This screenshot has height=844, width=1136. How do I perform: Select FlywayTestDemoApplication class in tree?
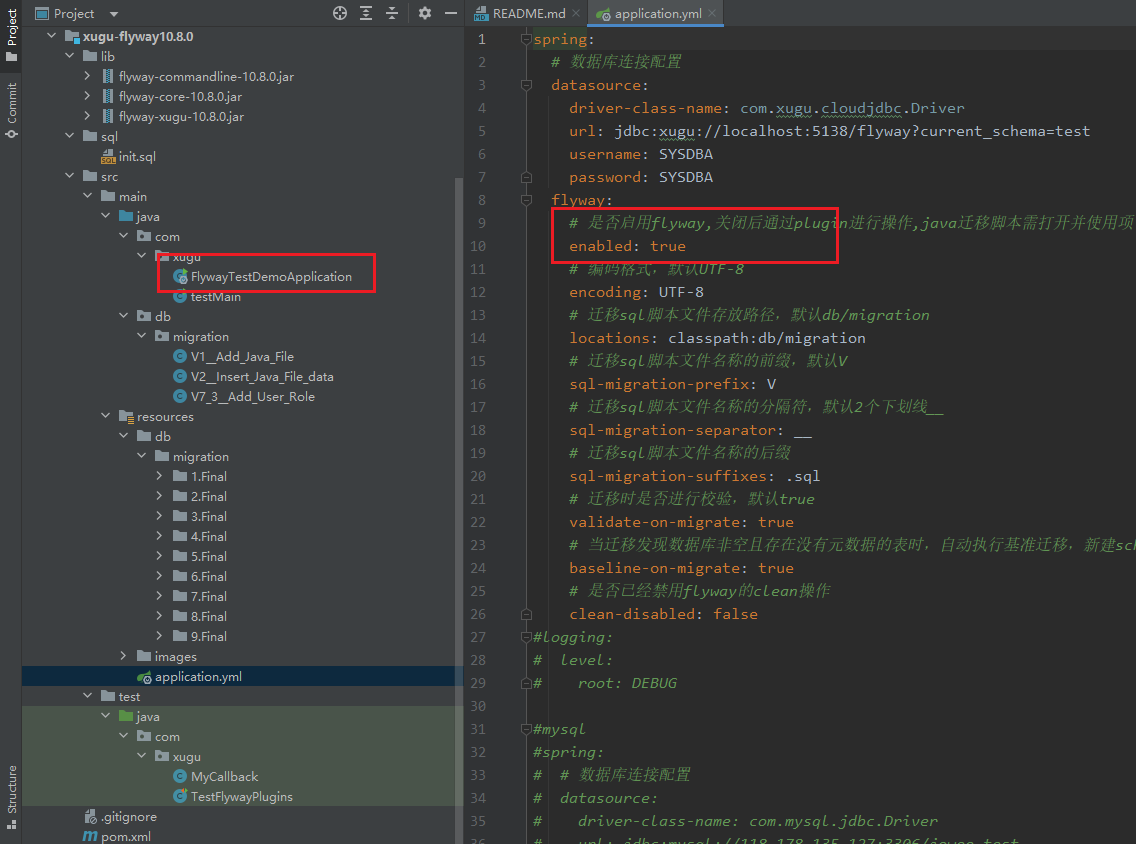270,277
